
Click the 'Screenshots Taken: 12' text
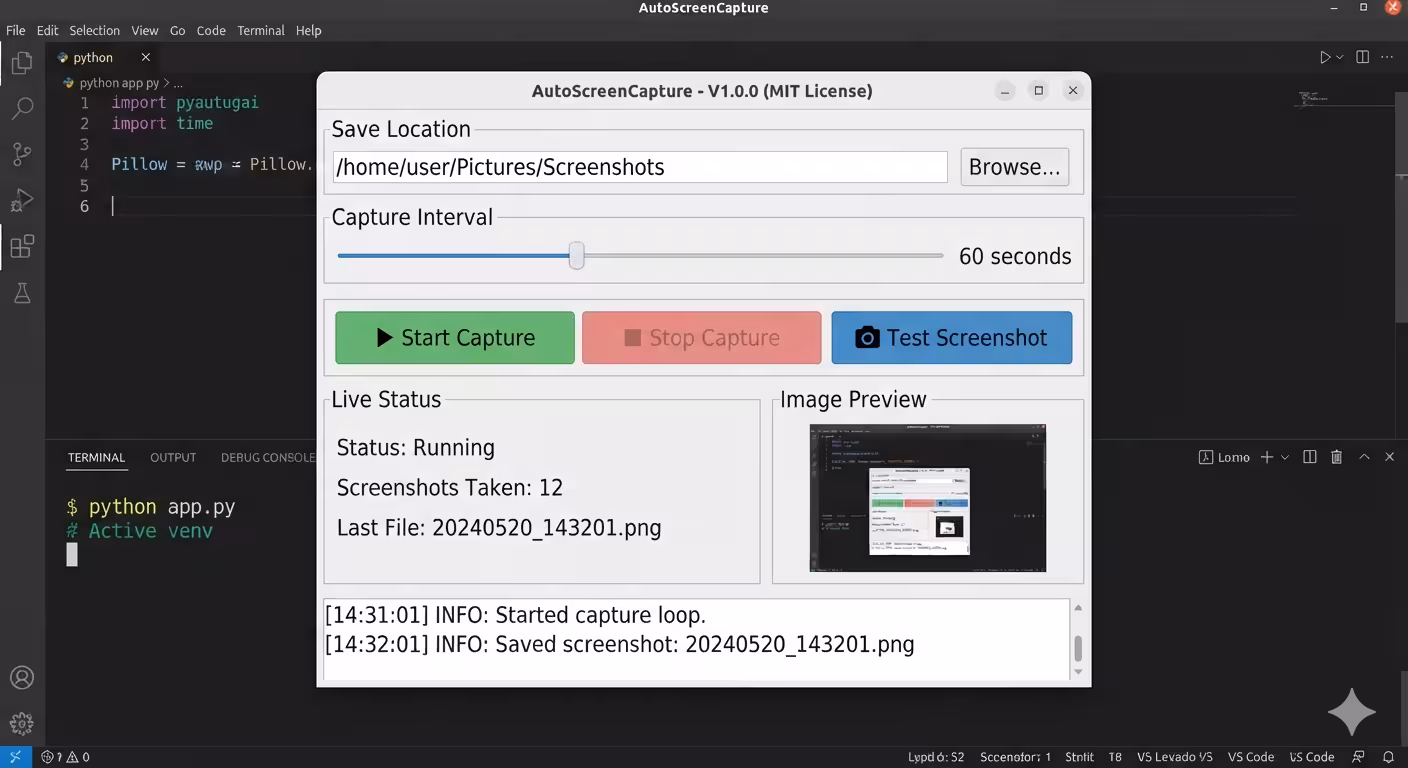(x=450, y=488)
